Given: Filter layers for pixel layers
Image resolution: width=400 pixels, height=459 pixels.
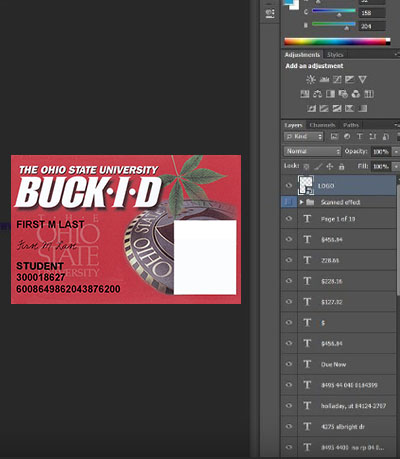Looking at the screenshot, I should 334,137.
